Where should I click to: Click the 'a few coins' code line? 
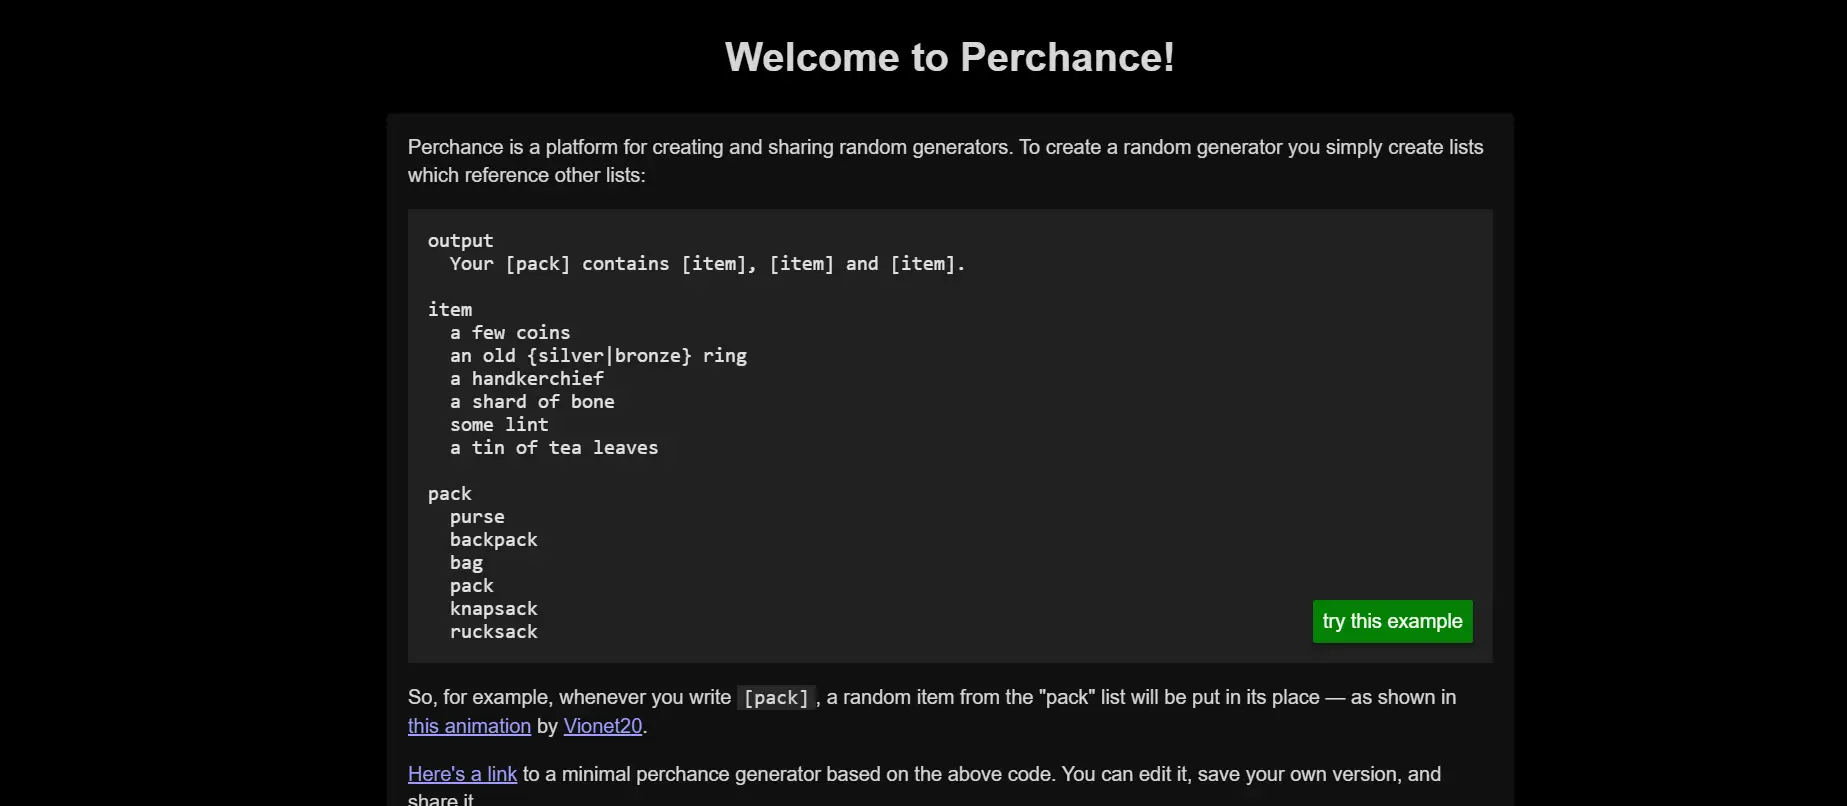tap(510, 333)
